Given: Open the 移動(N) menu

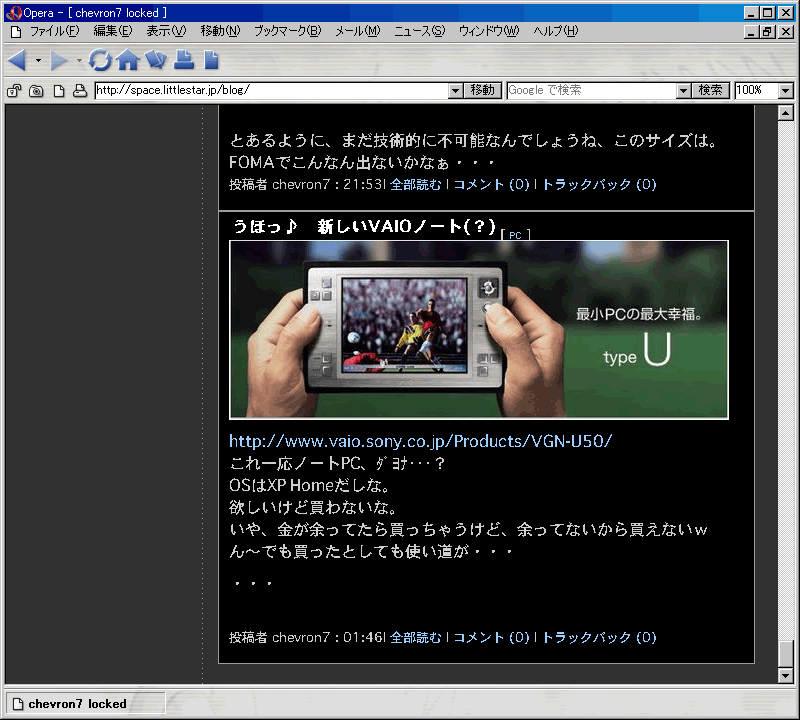Looking at the screenshot, I should pos(220,31).
